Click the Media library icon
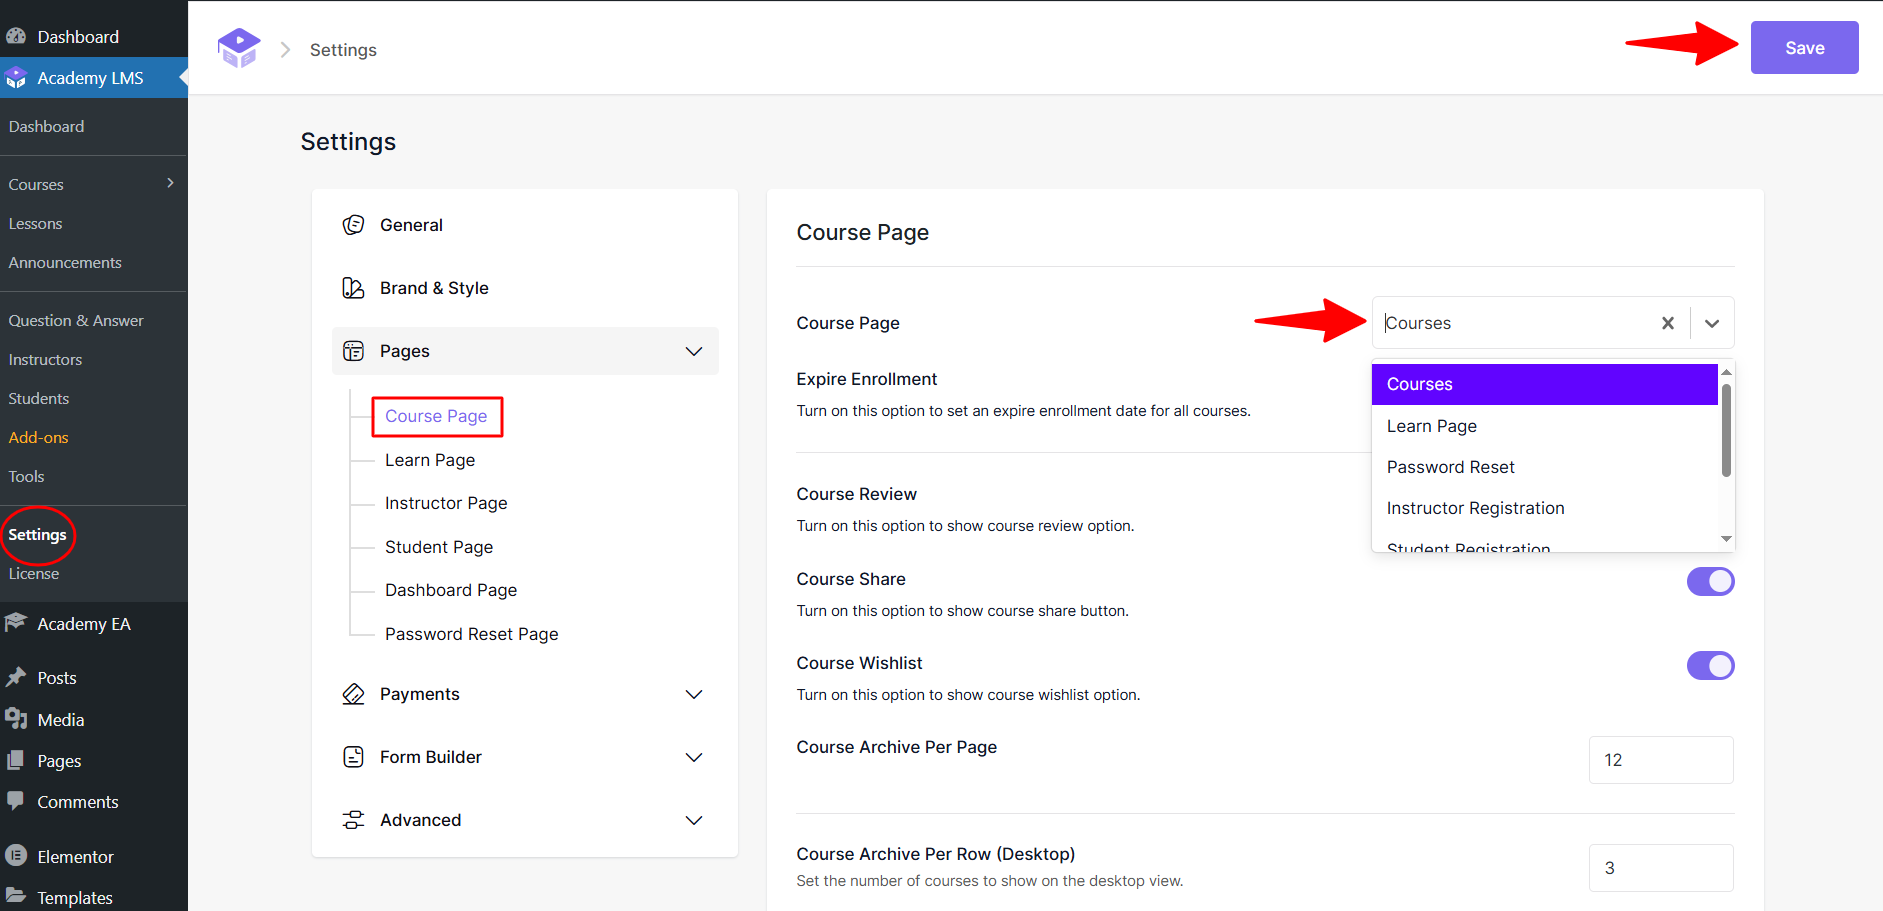The height and width of the screenshot is (911, 1883). point(16,719)
